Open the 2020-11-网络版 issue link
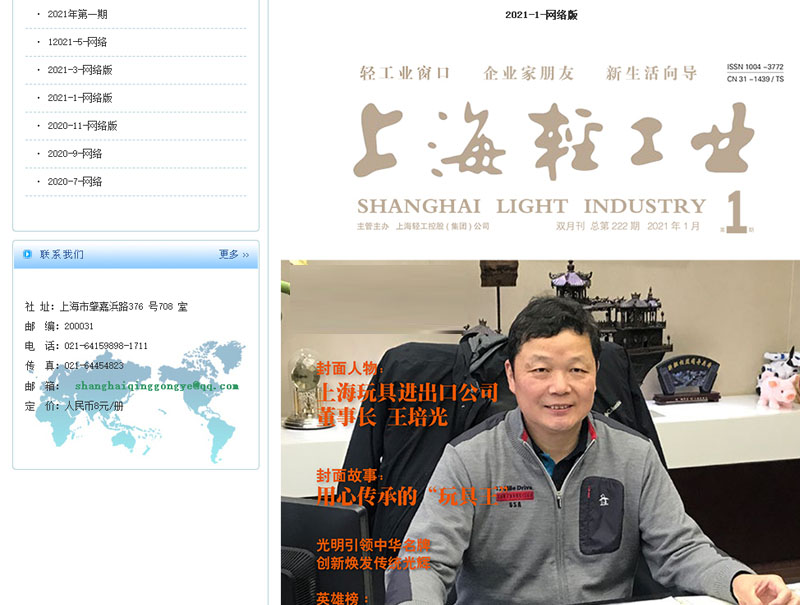The width and height of the screenshot is (800, 605). click(83, 125)
